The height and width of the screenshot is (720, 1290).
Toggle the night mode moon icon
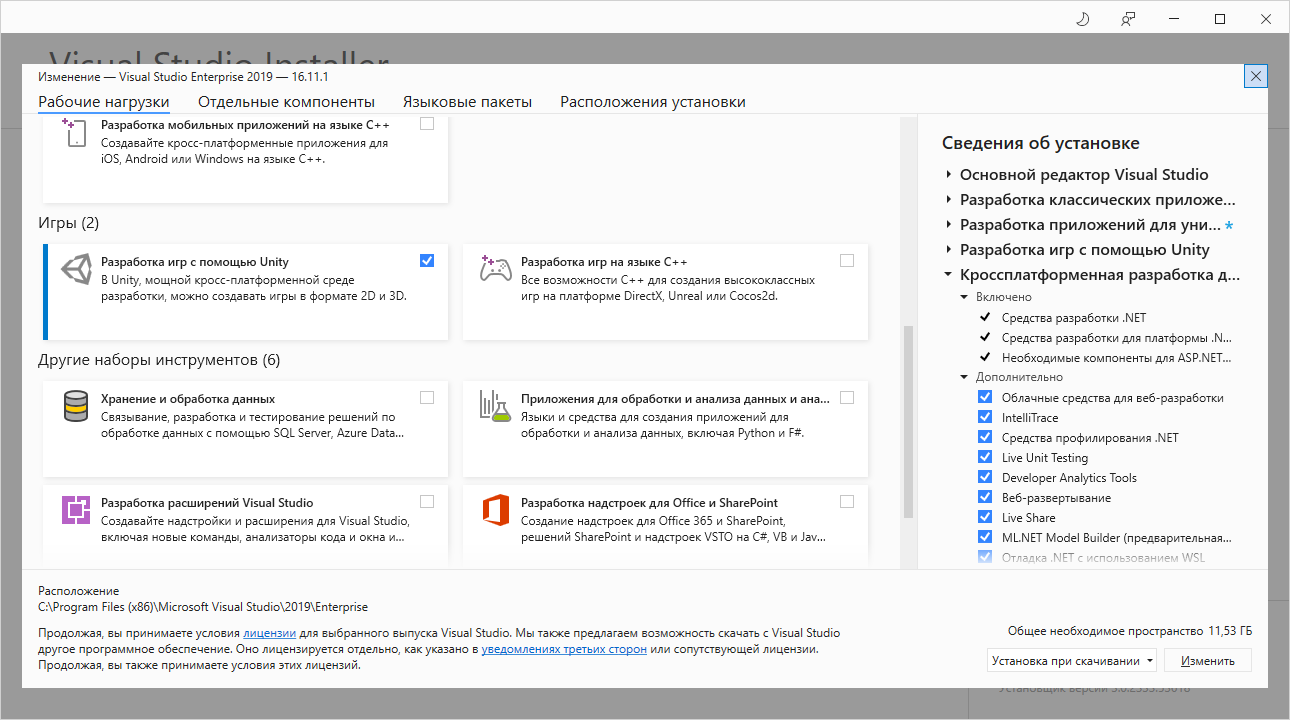(x=1082, y=19)
